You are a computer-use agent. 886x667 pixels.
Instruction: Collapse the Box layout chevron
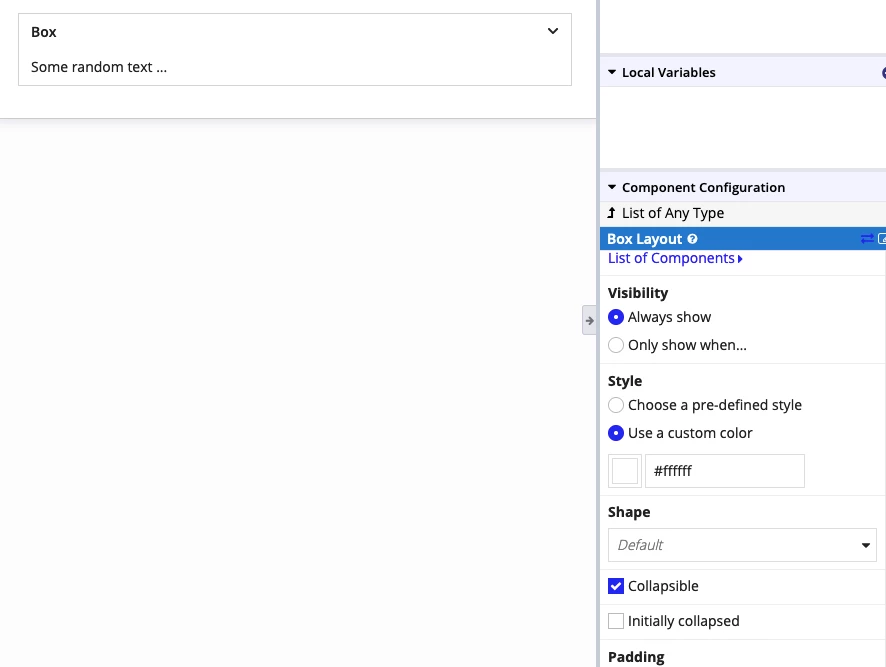(x=553, y=31)
